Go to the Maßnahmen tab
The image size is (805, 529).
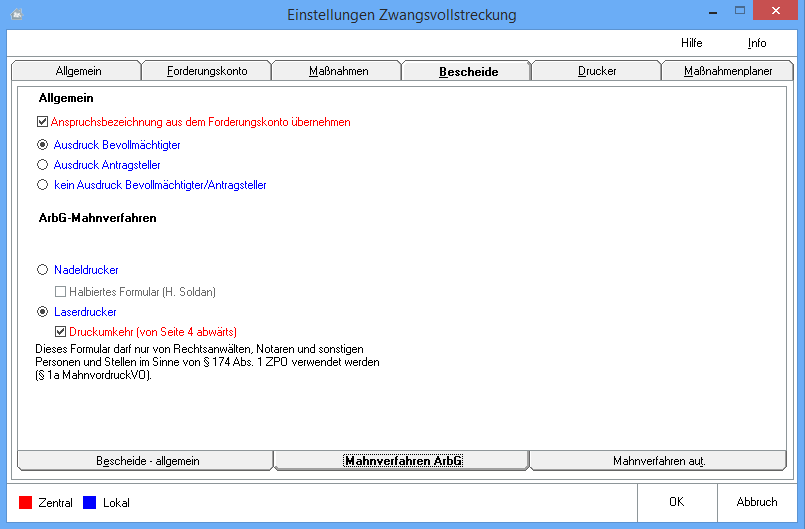(x=337, y=71)
